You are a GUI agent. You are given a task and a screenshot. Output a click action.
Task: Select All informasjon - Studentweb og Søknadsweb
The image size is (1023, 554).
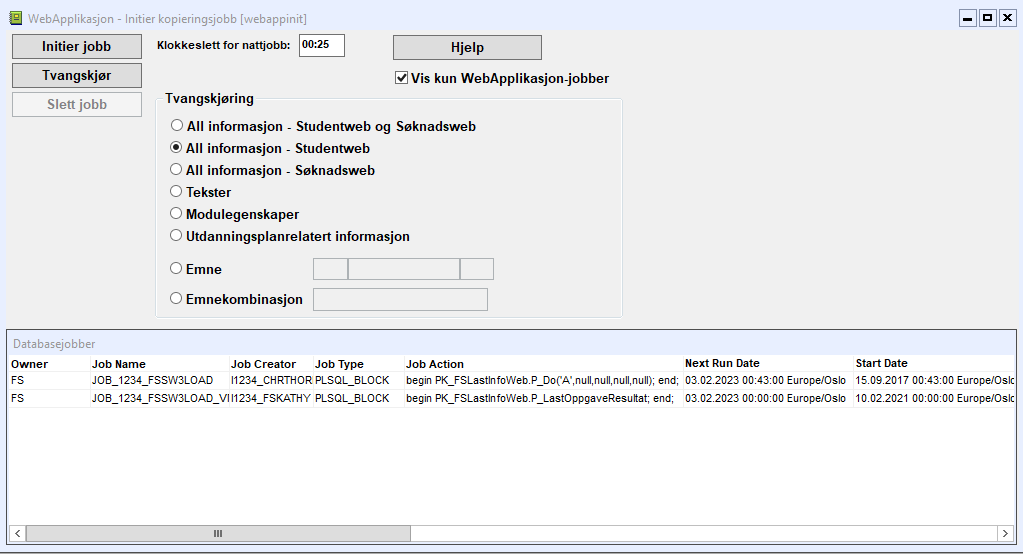(176, 125)
